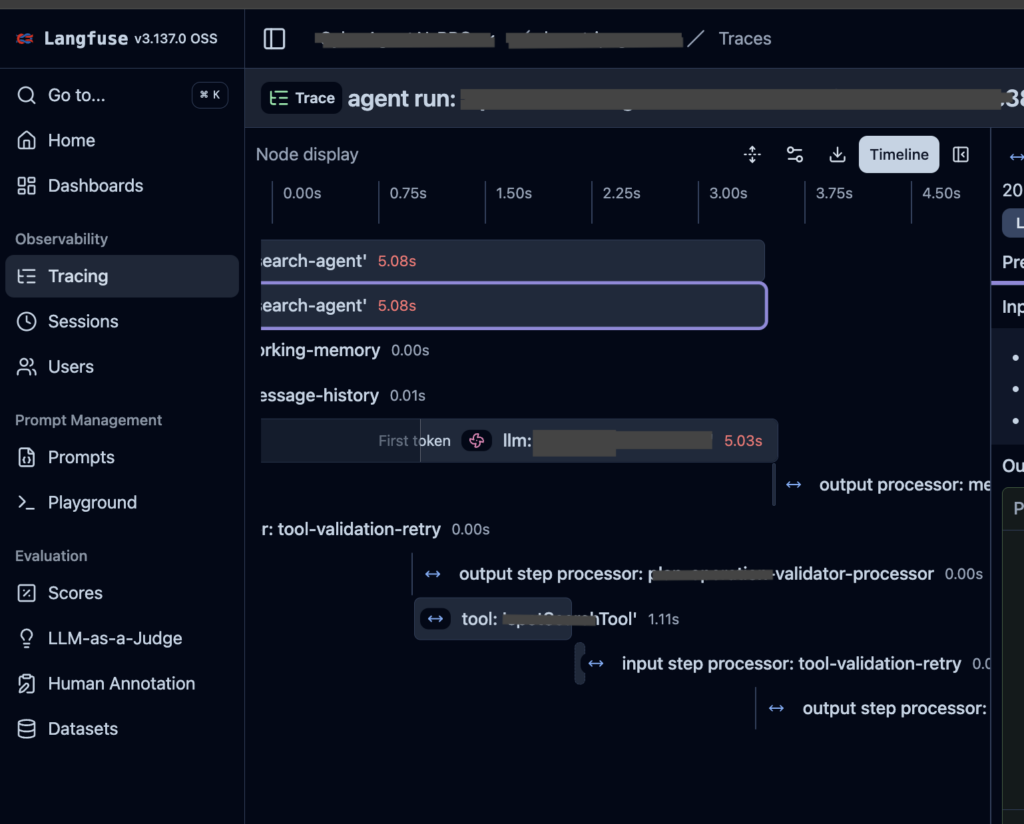Click the Datasets database icon
The width and height of the screenshot is (1024, 824).
(x=27, y=729)
